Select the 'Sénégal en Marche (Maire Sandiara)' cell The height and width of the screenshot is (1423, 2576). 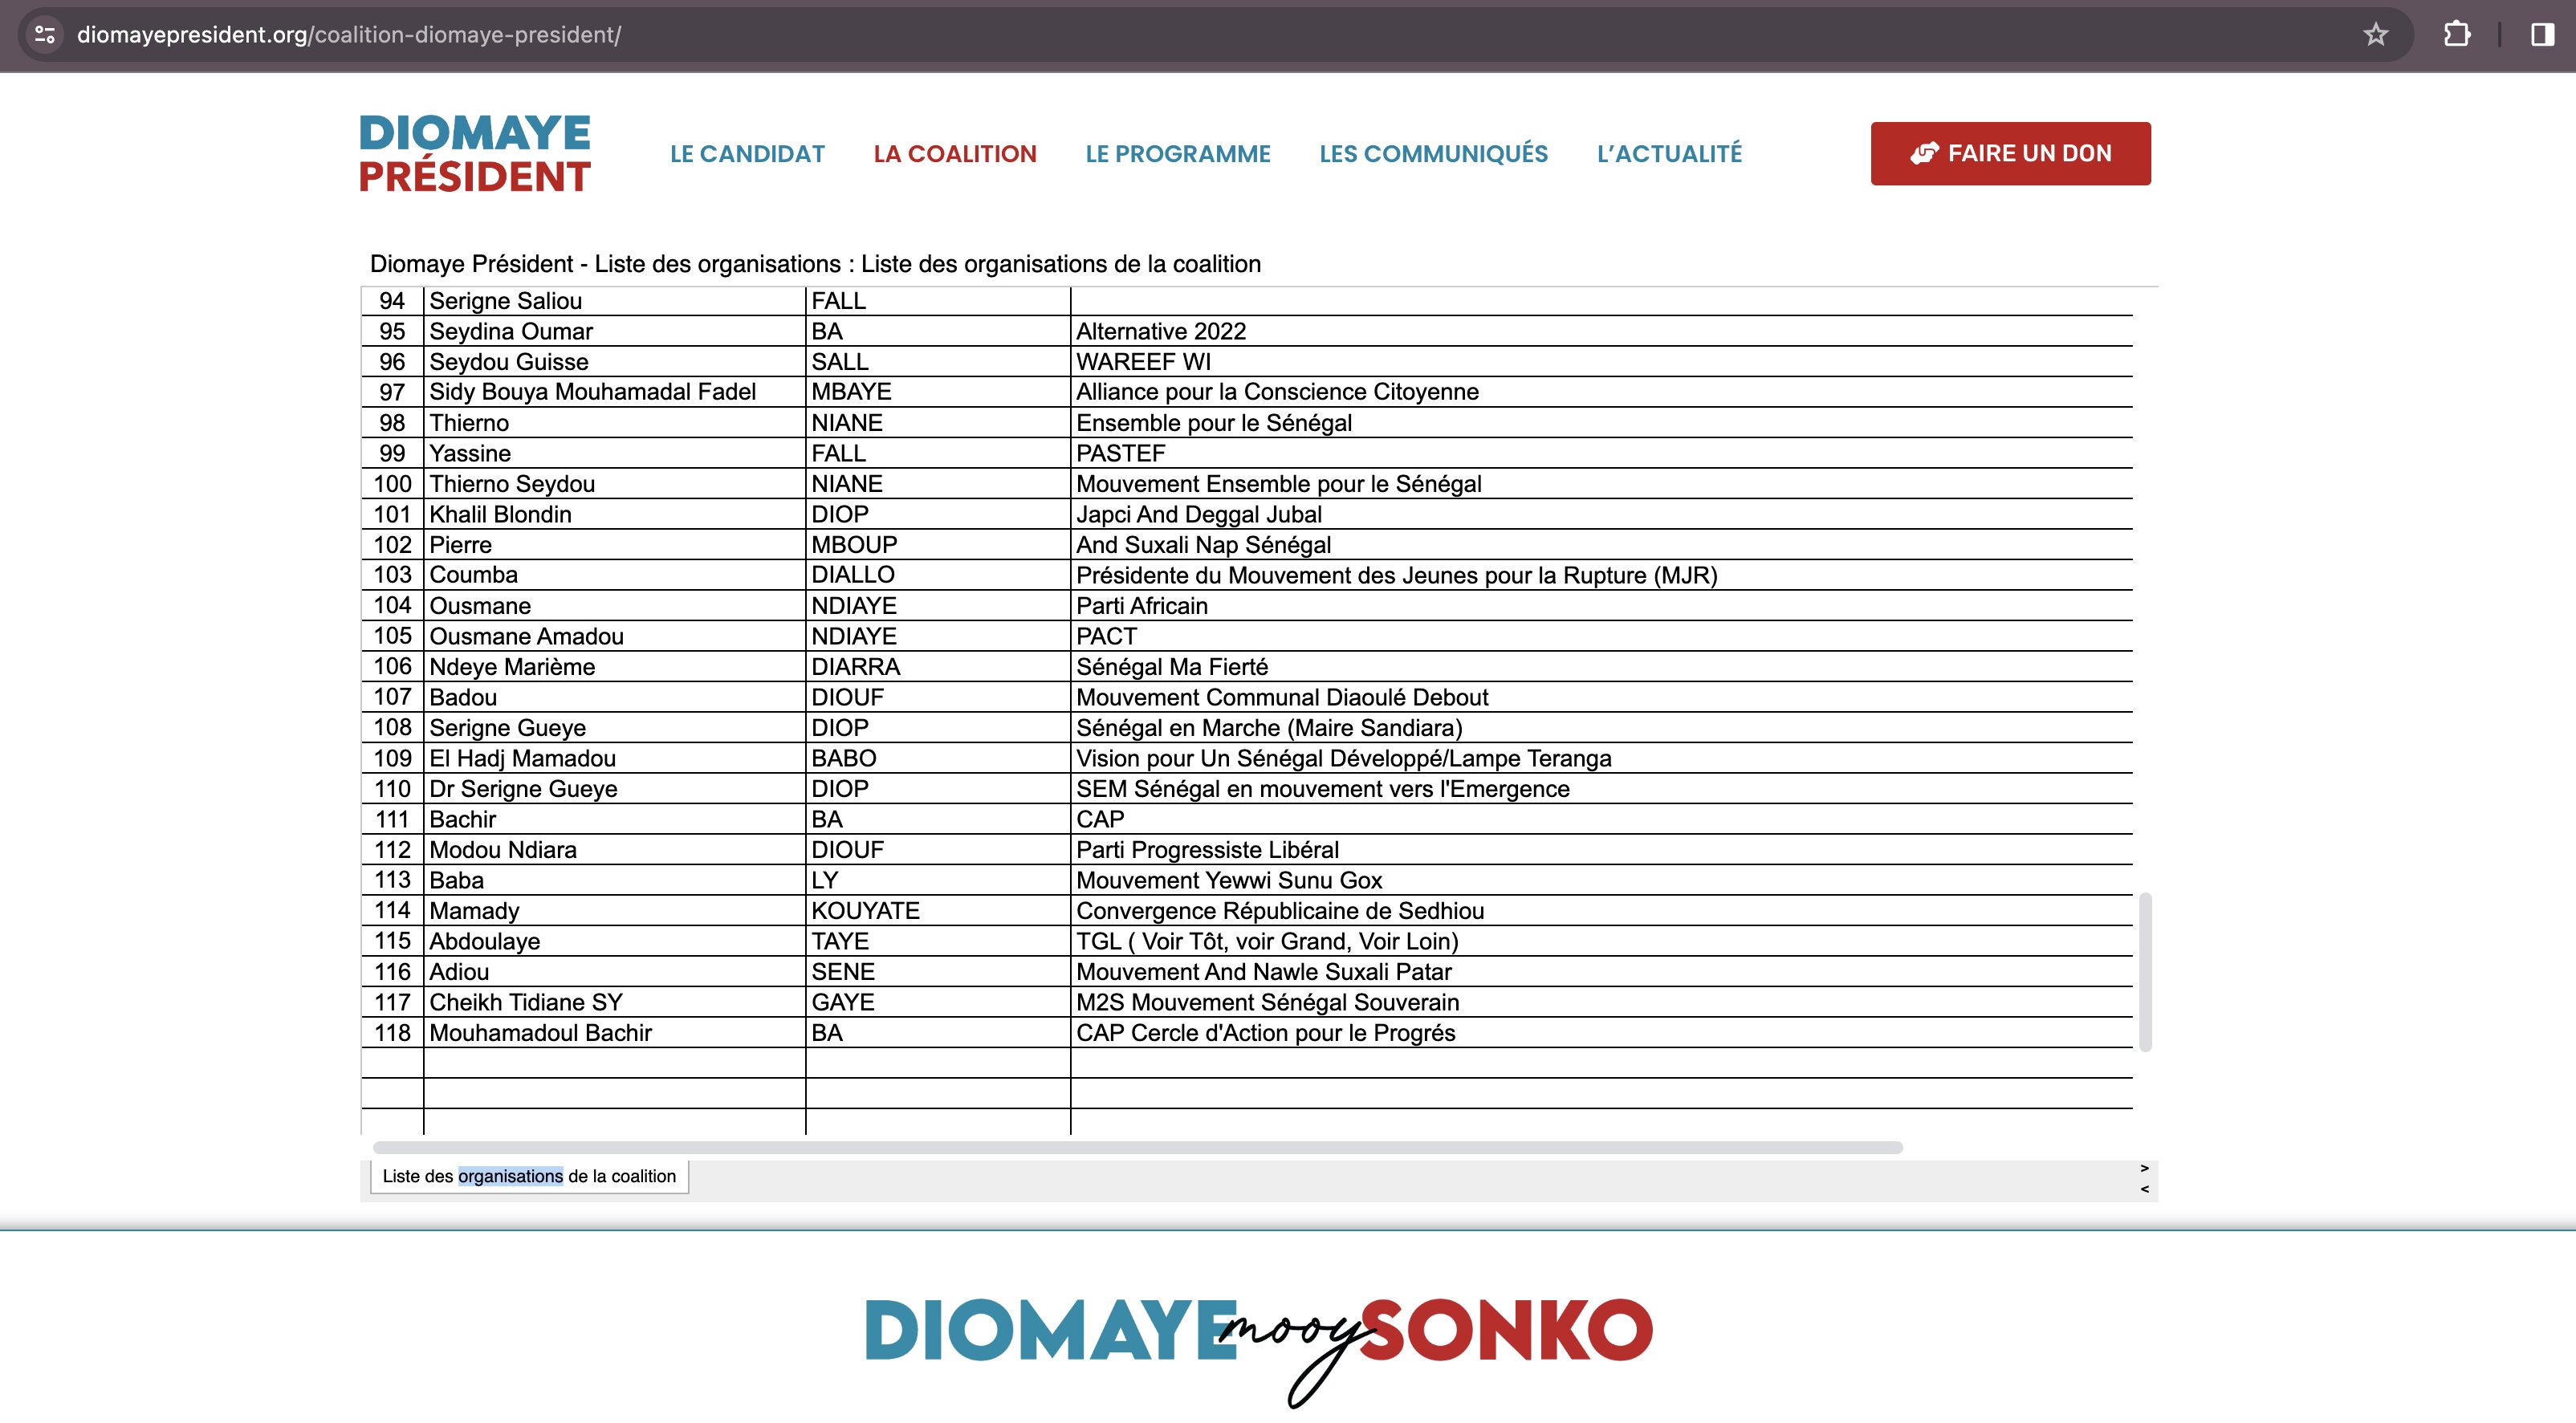pos(1601,727)
